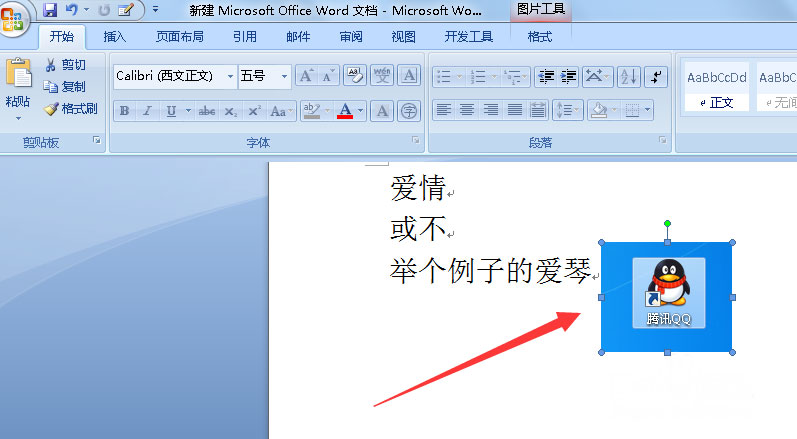Toggle character shading icon
Screen dimensions: 797x439
(x=382, y=111)
